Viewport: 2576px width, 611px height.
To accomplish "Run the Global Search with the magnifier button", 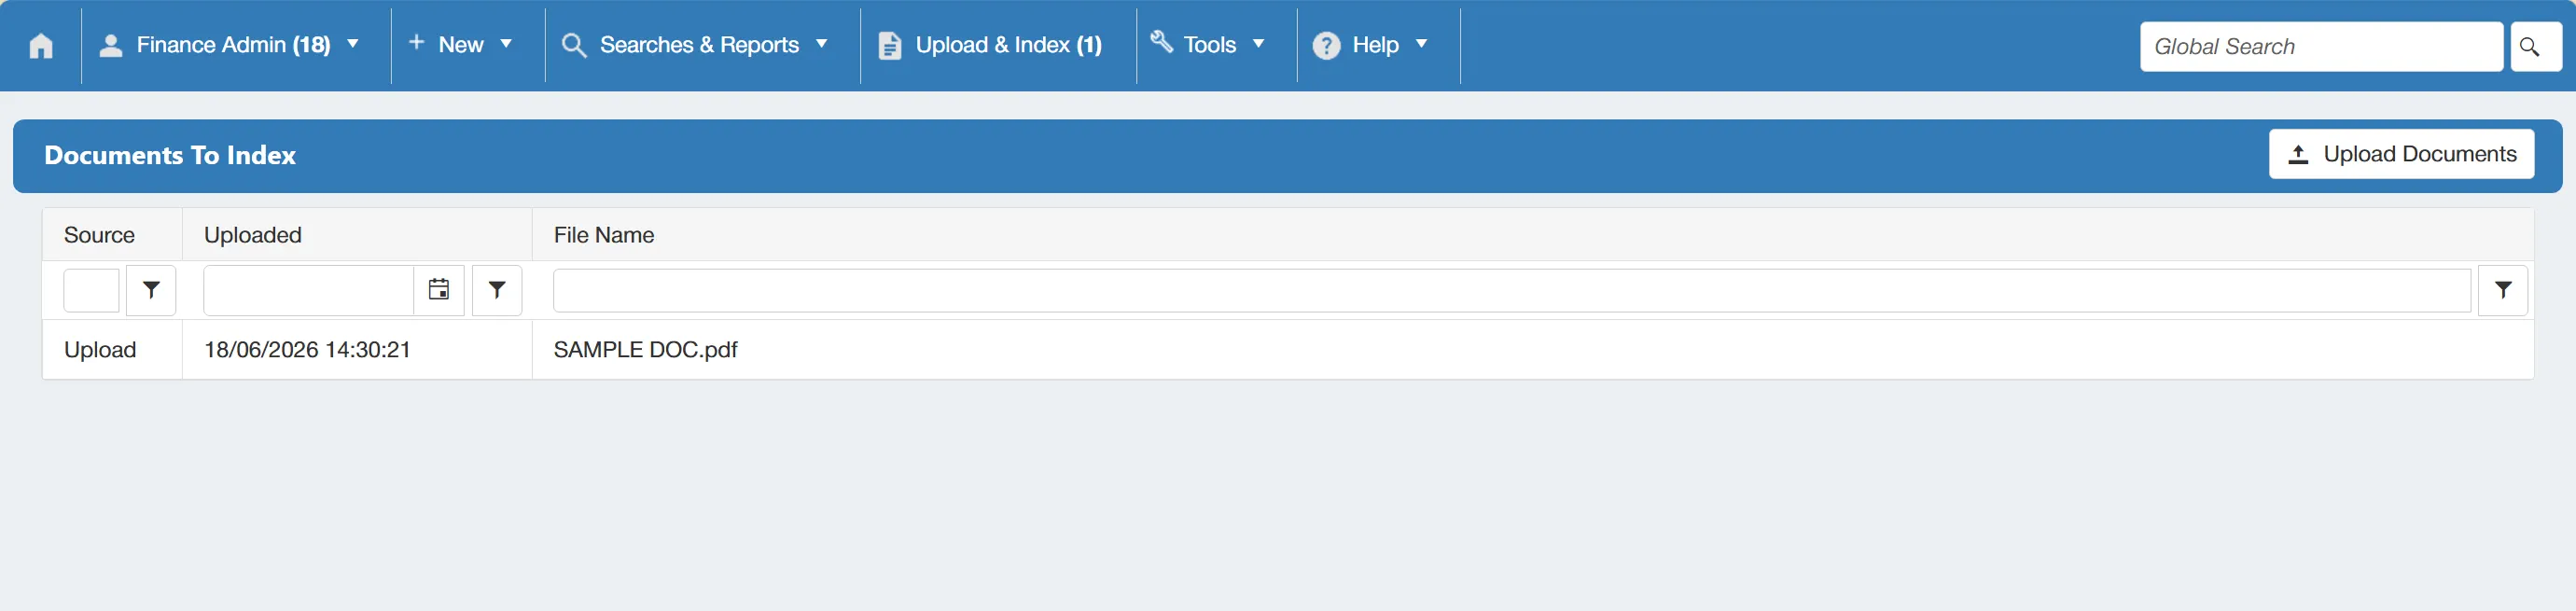I will tap(2536, 47).
